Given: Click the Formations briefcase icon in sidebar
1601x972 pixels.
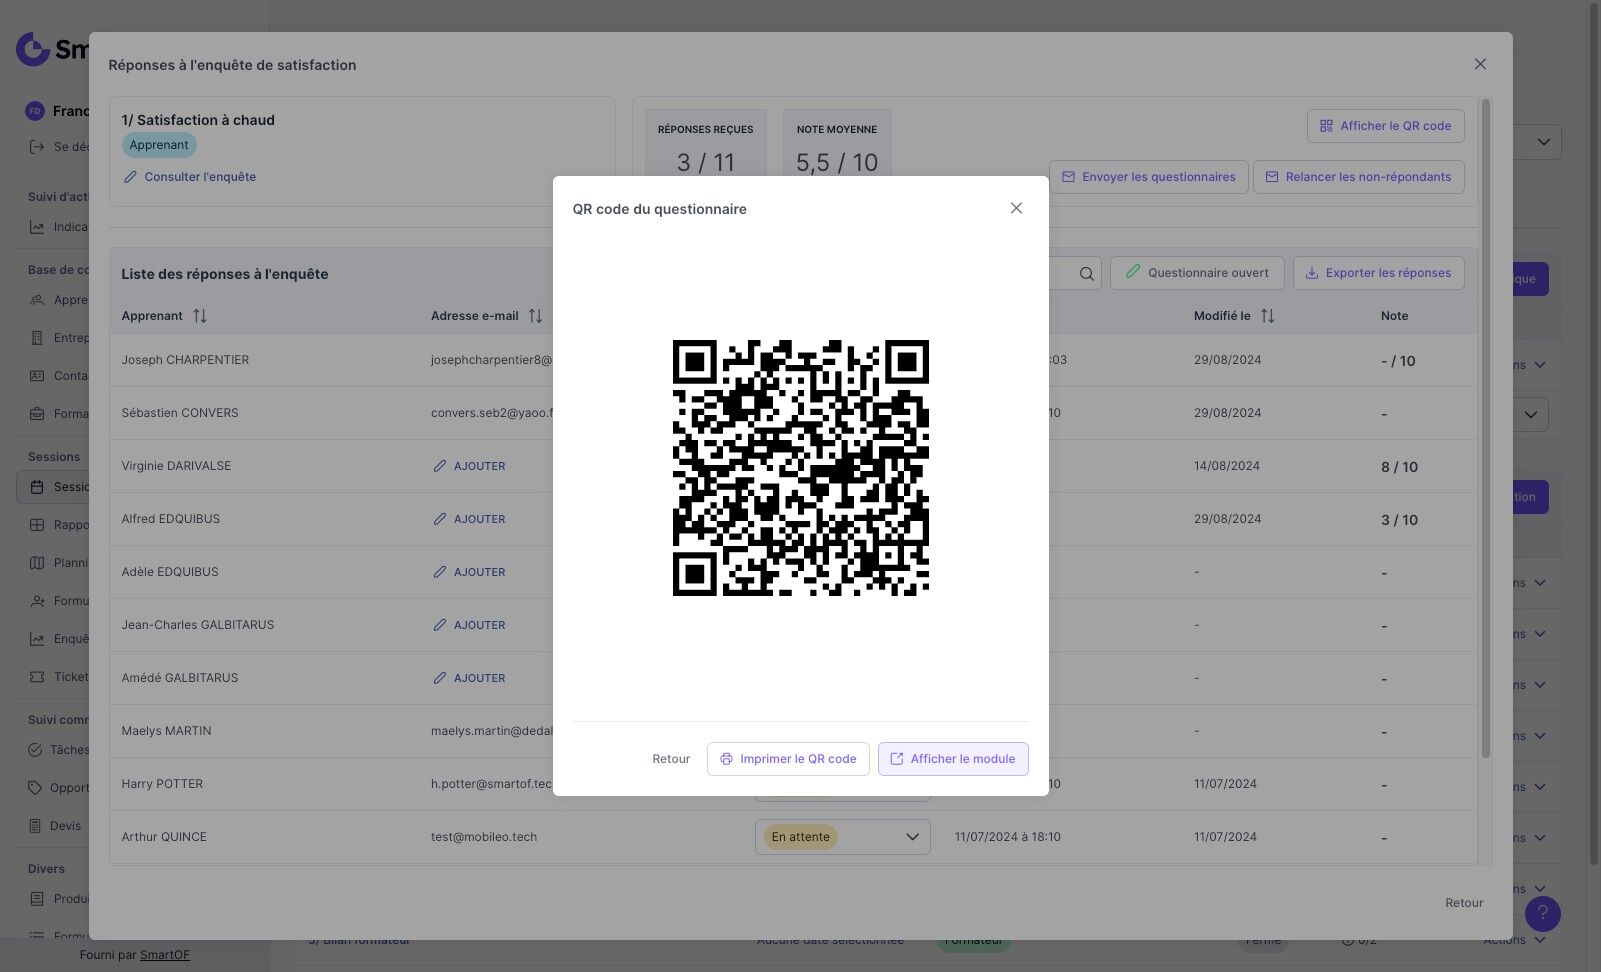Looking at the screenshot, I should tap(37, 414).
